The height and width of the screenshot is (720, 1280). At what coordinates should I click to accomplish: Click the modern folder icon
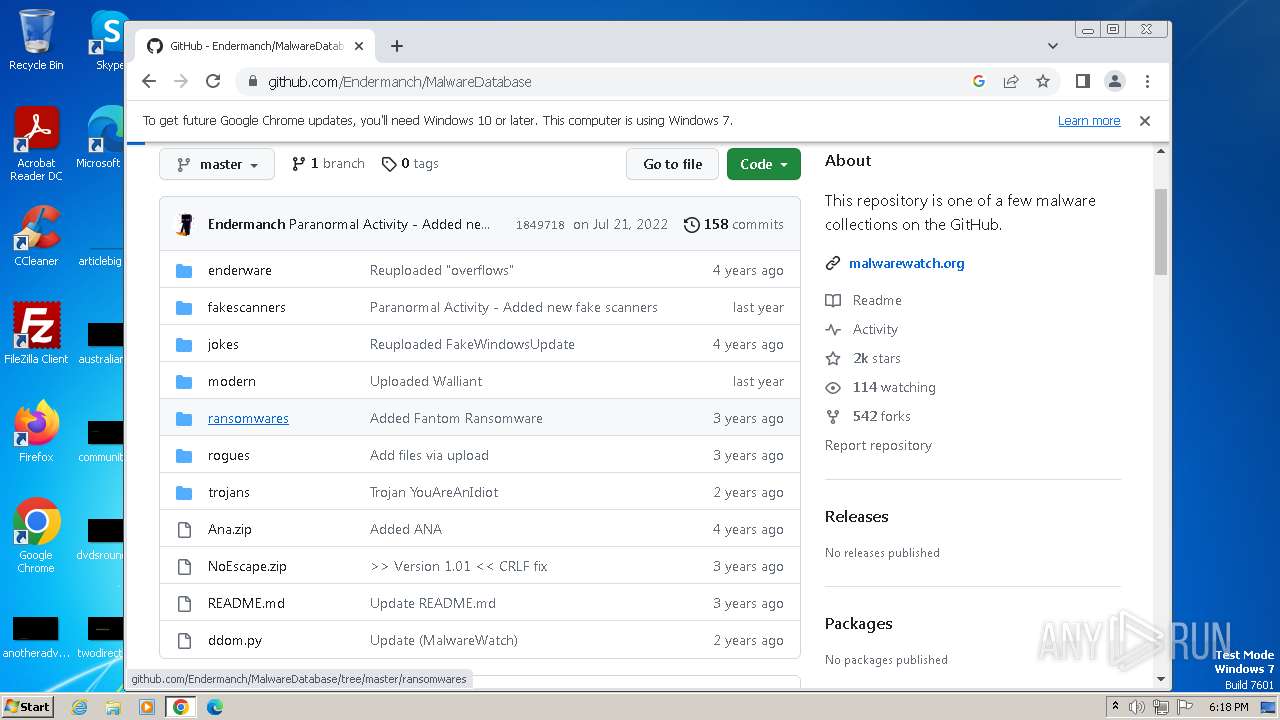(x=184, y=382)
